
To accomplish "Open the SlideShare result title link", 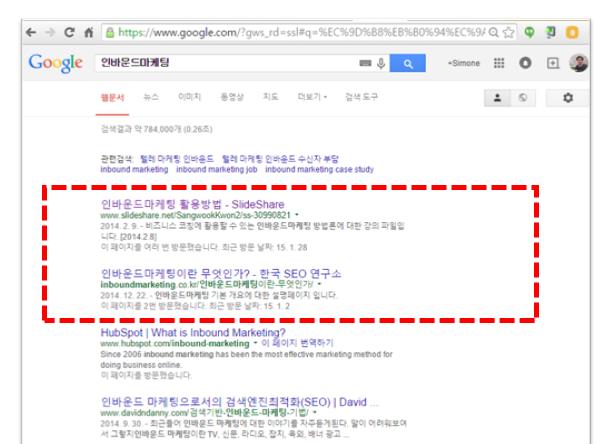I will [x=192, y=204].
